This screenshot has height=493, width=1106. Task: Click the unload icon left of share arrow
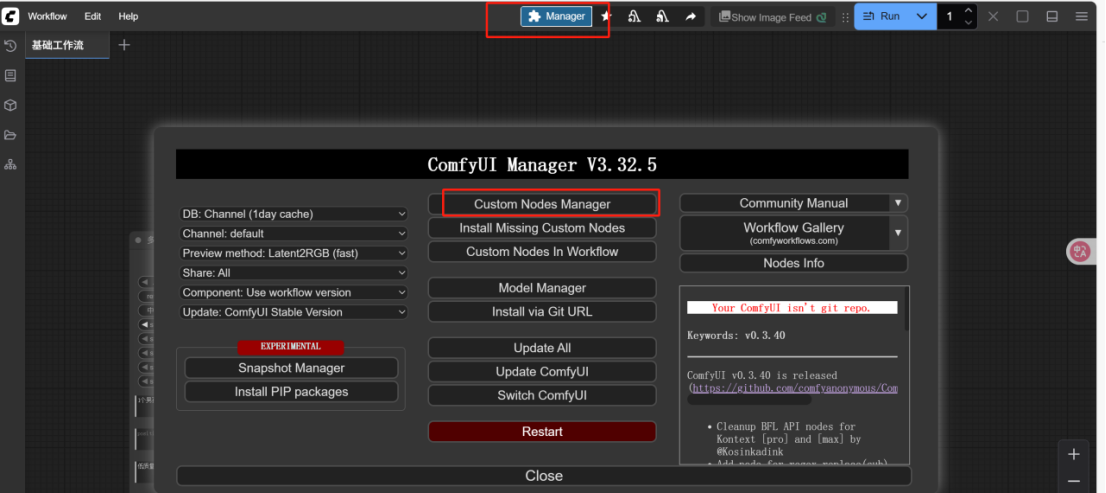point(662,16)
